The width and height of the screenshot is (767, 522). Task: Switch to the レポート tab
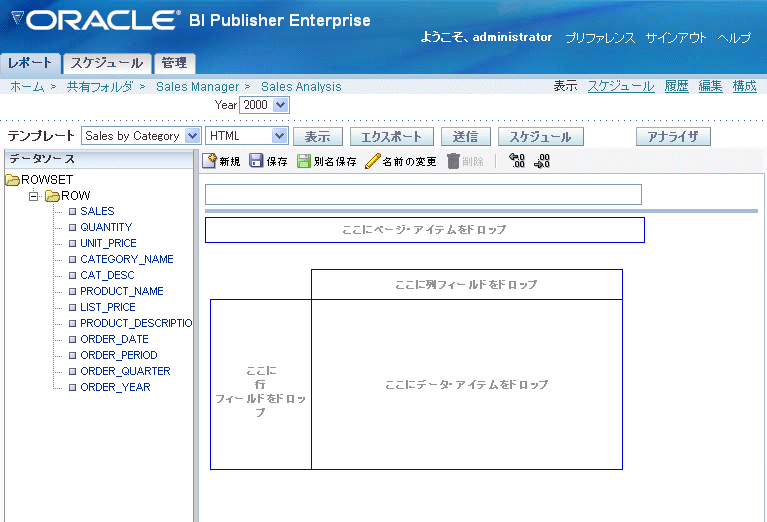30,63
